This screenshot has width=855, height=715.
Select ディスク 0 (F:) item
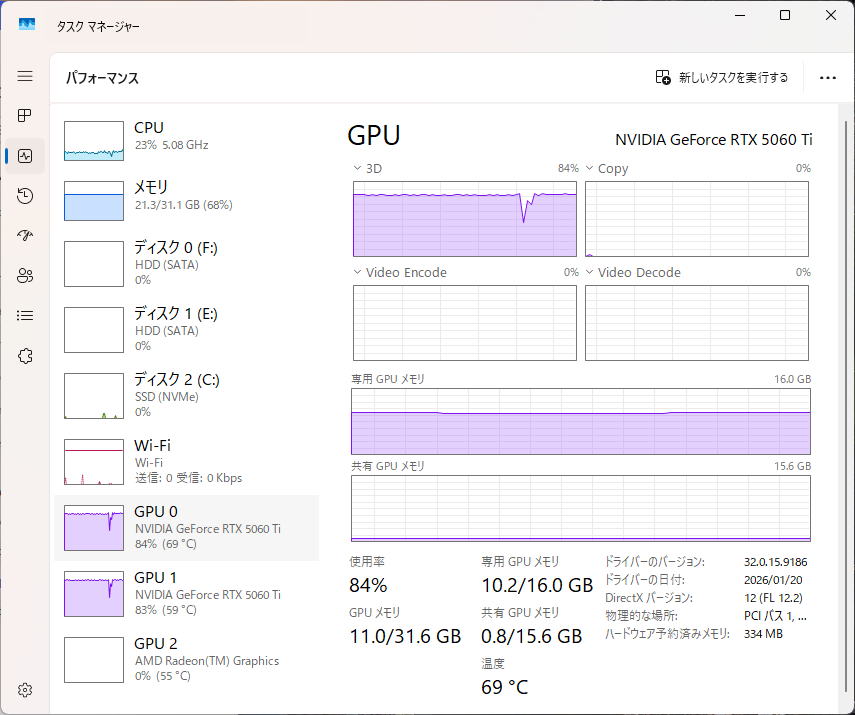click(186, 263)
